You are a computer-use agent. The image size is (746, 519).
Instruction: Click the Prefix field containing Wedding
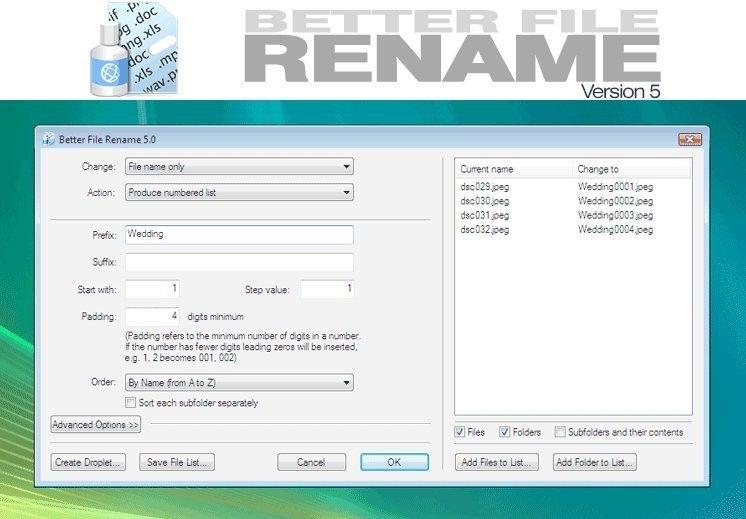[x=239, y=235]
